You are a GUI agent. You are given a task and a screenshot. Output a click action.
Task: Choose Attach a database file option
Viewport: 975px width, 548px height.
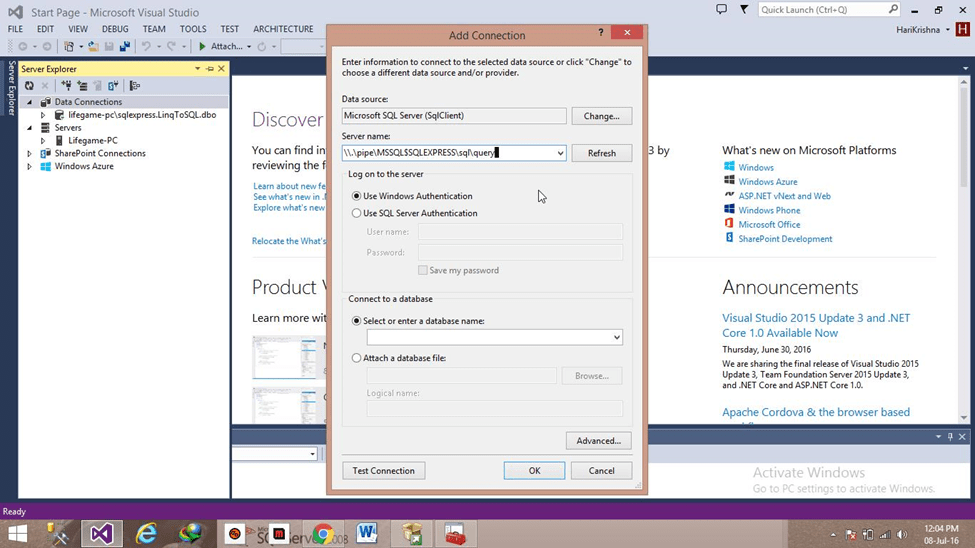(x=356, y=358)
